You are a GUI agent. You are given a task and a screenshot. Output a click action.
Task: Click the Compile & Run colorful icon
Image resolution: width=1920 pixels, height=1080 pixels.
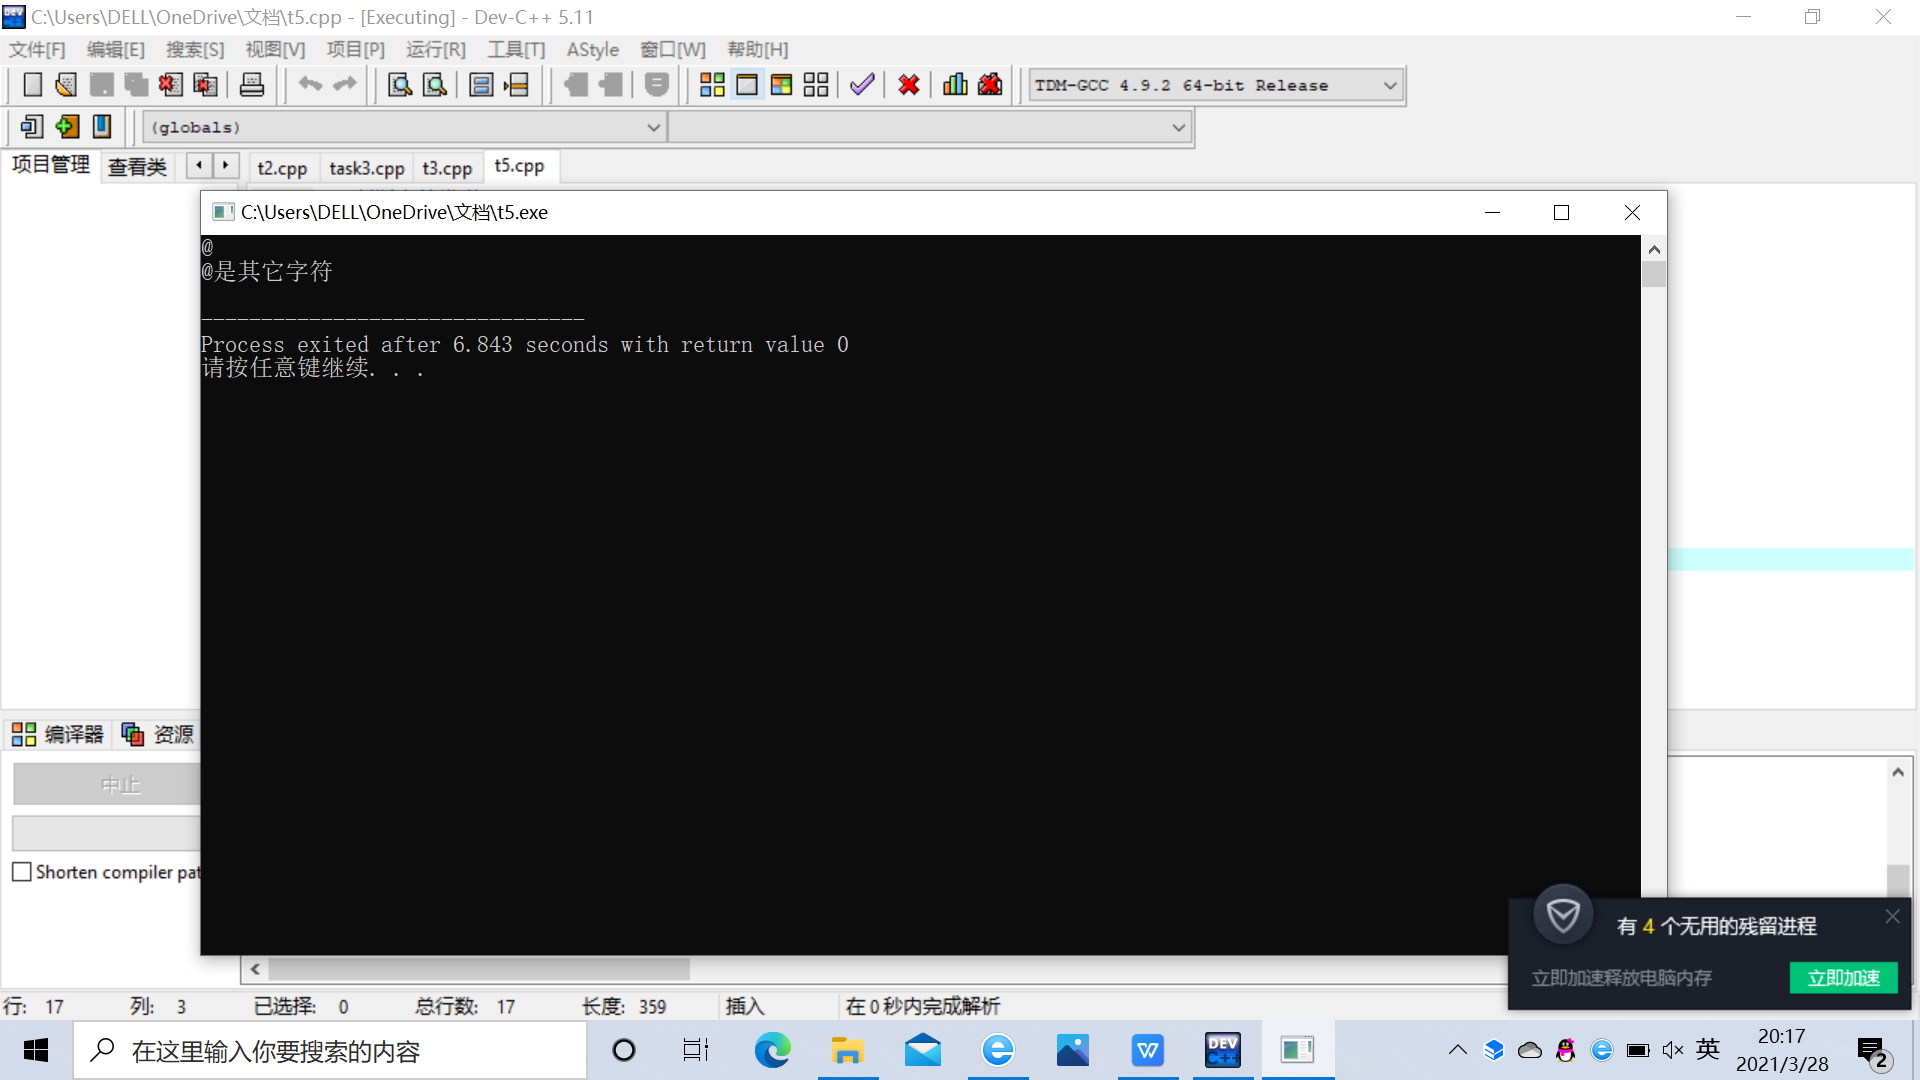click(781, 85)
